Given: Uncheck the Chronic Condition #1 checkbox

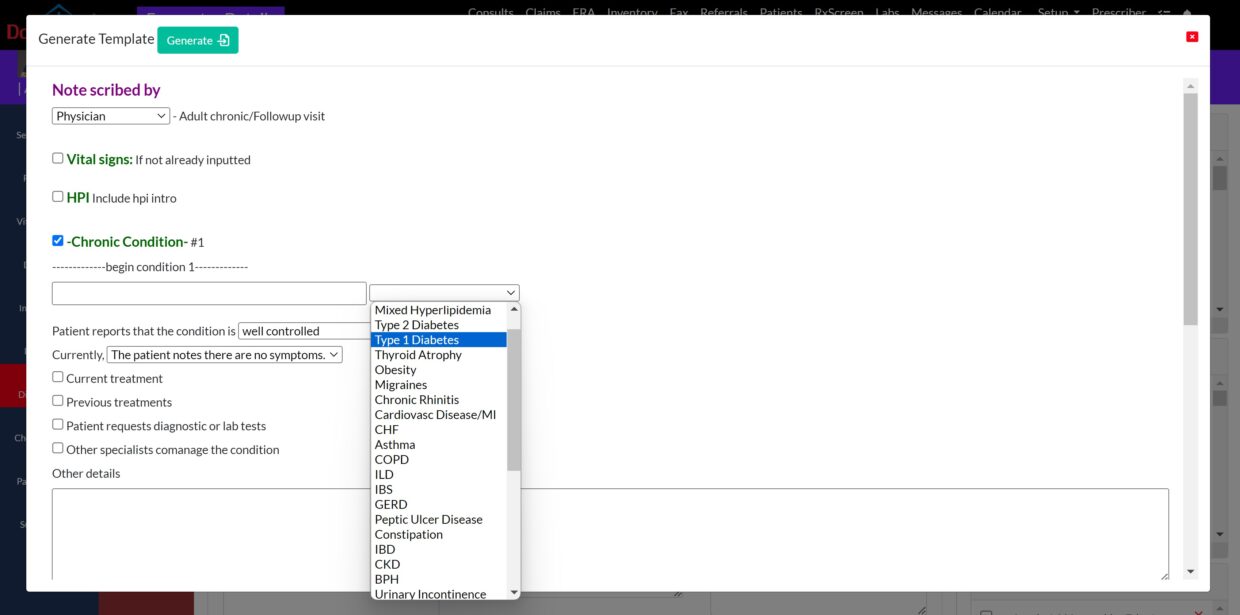Looking at the screenshot, I should 58,240.
